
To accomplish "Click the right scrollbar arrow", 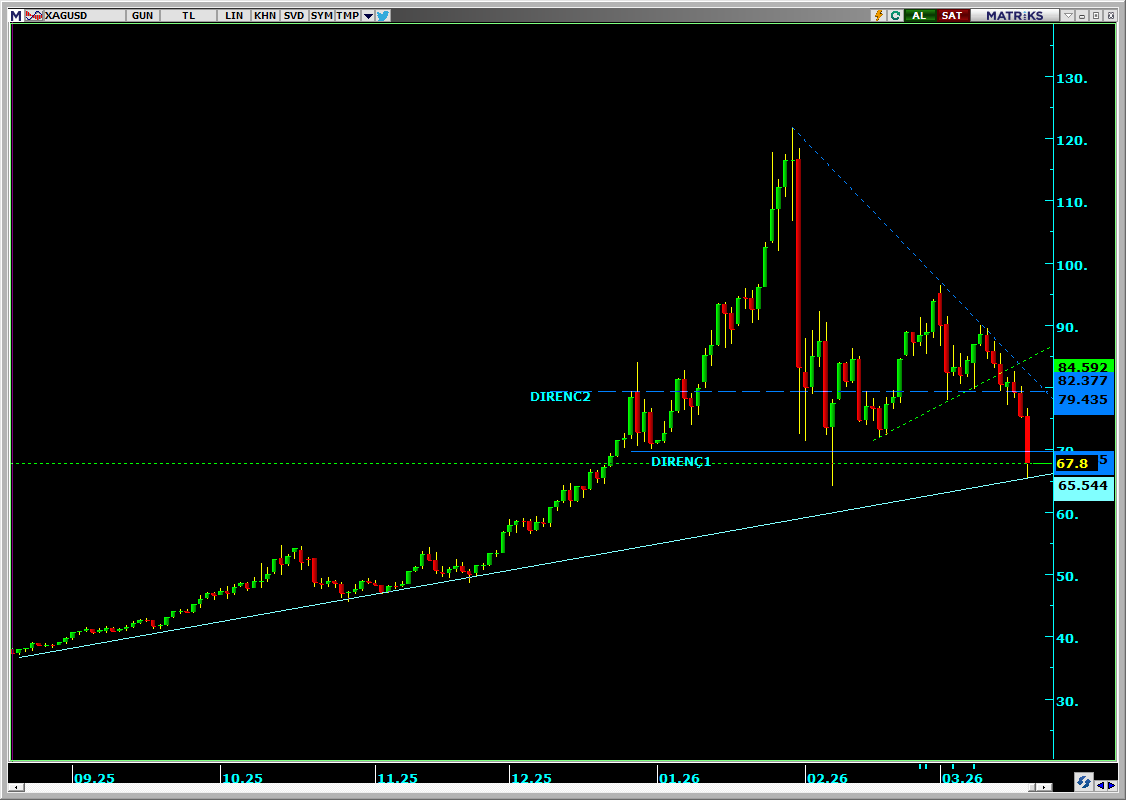I will 1044,787.
